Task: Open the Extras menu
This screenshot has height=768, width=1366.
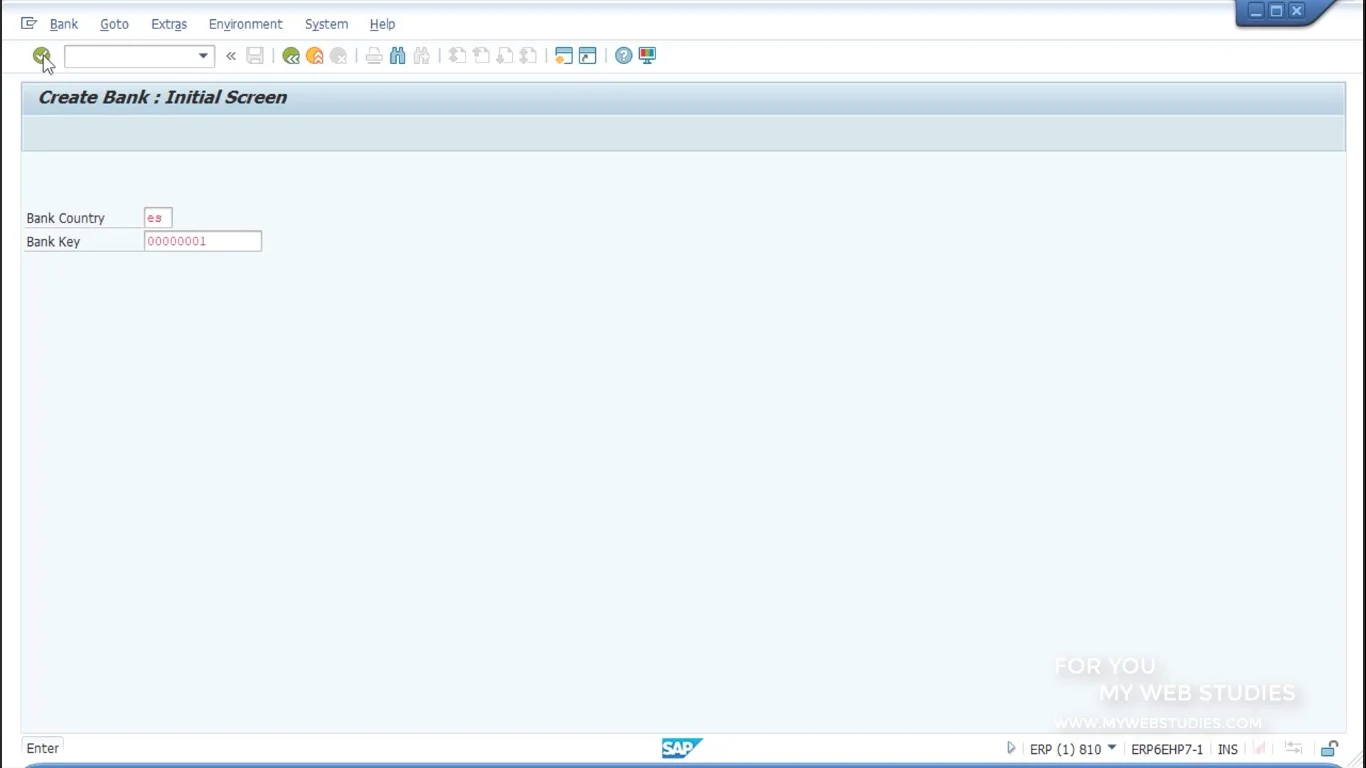Action: click(x=169, y=24)
